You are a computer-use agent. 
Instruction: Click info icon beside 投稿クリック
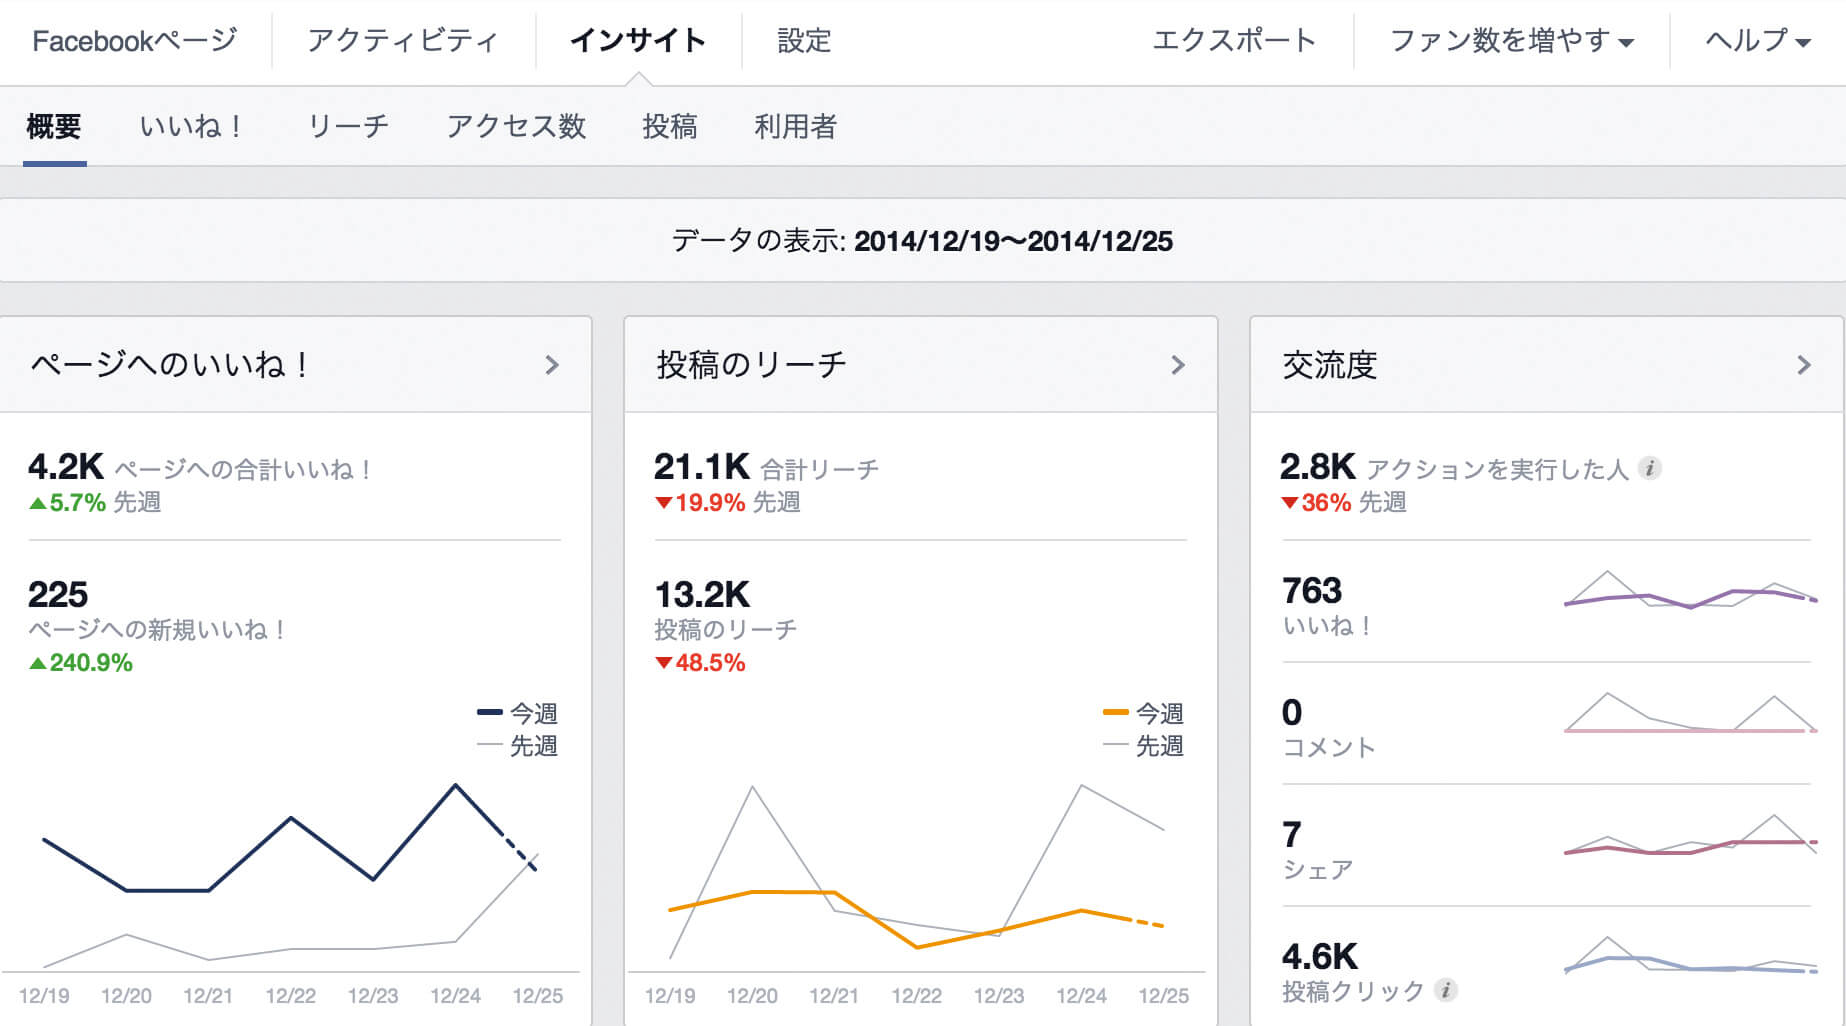(x=1445, y=990)
